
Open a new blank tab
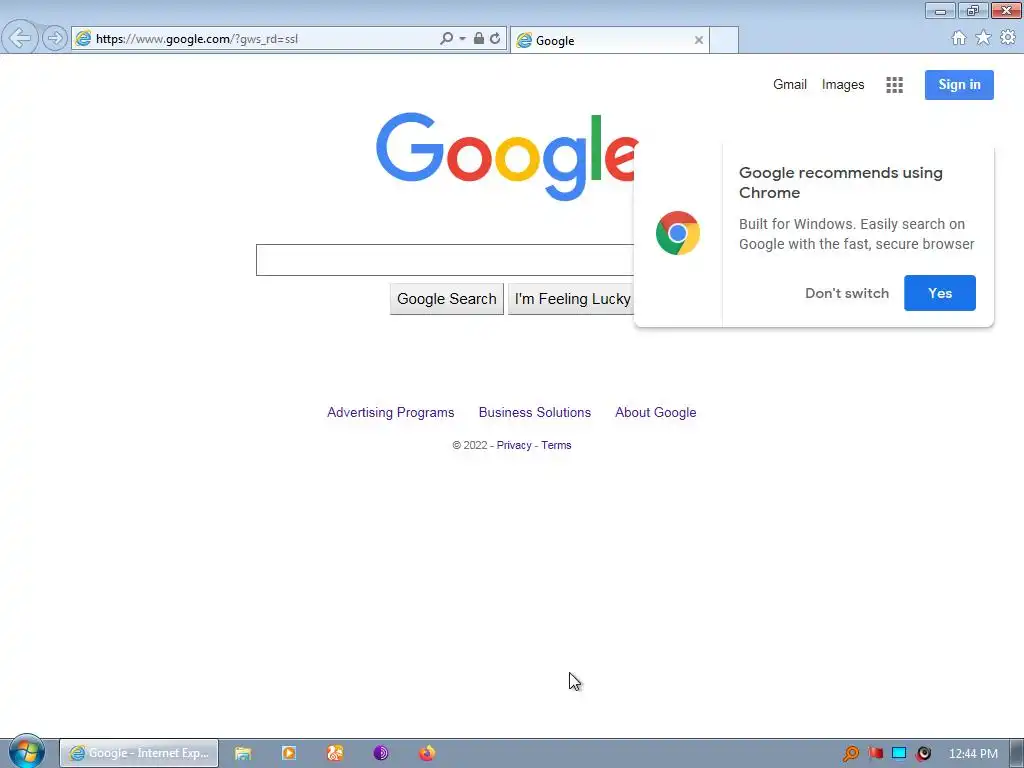click(x=724, y=40)
